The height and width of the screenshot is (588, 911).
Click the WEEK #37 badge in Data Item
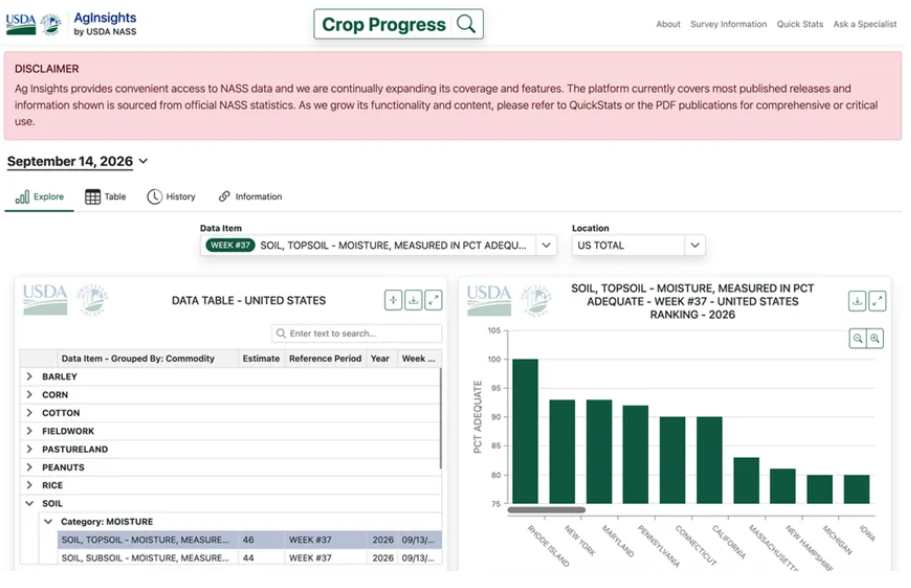(230, 245)
